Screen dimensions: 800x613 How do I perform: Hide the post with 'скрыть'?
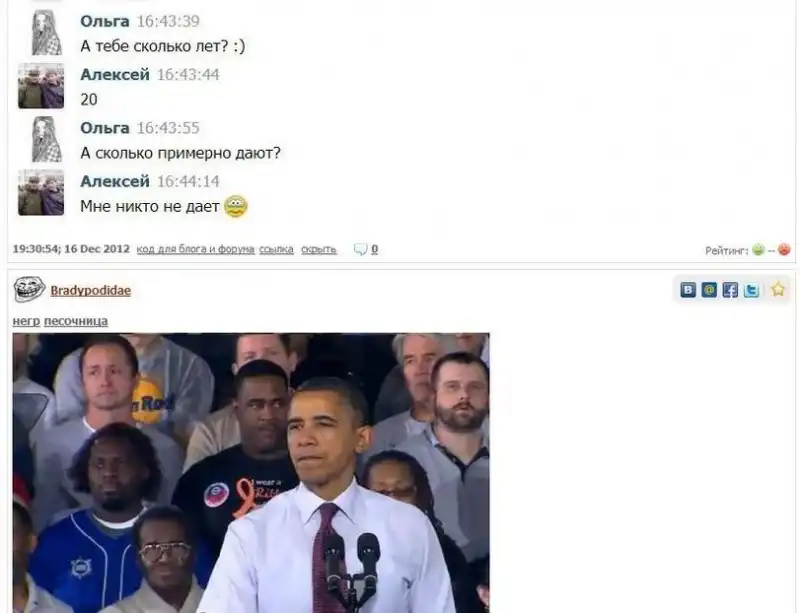tap(319, 249)
